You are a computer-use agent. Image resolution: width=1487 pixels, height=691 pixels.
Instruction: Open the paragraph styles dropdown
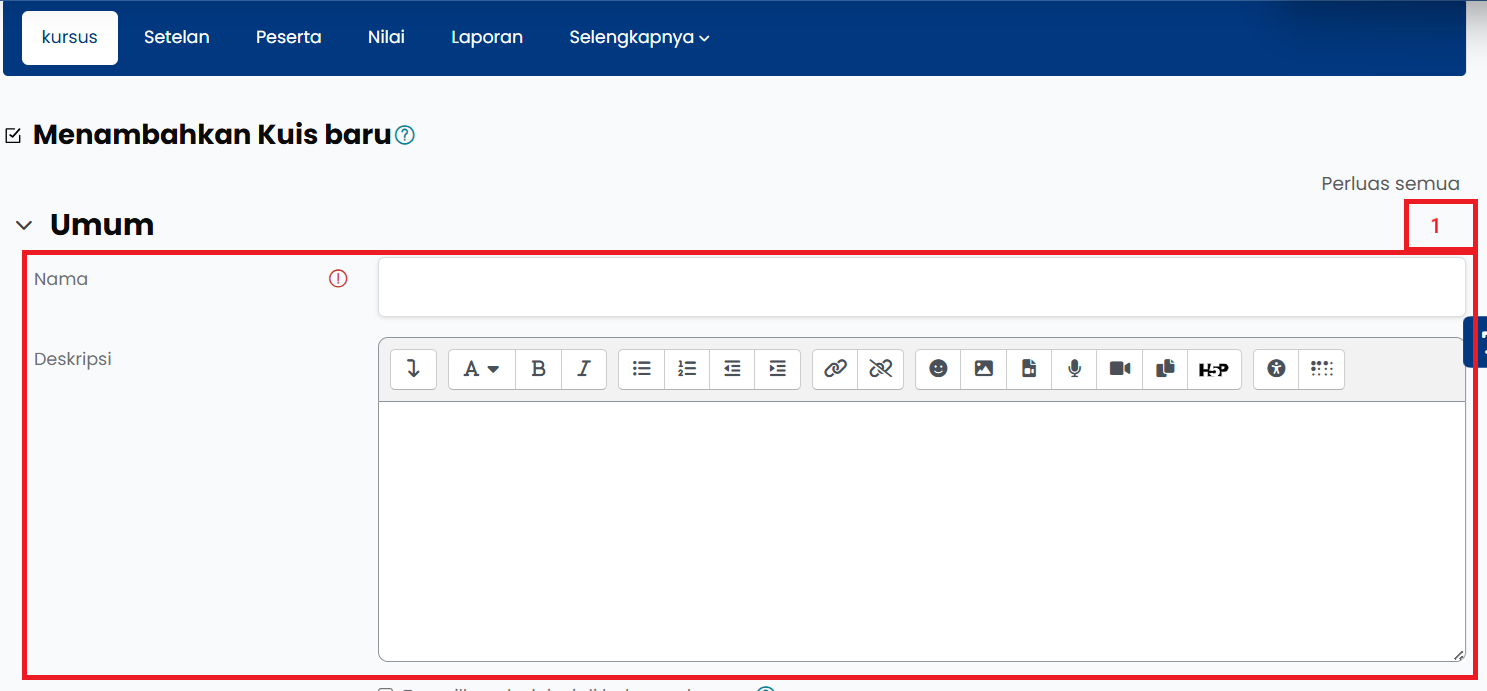point(481,369)
